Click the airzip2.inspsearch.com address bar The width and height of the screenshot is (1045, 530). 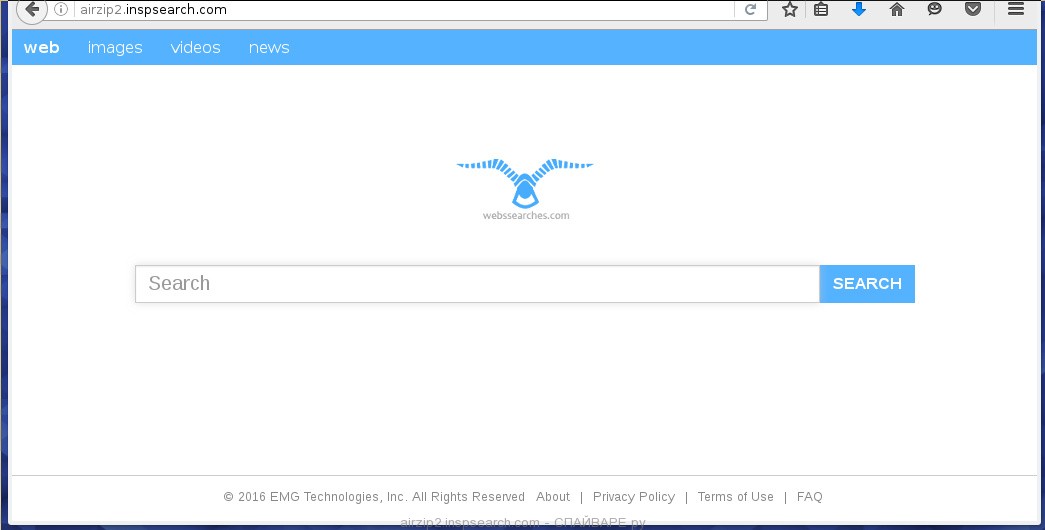coord(404,9)
